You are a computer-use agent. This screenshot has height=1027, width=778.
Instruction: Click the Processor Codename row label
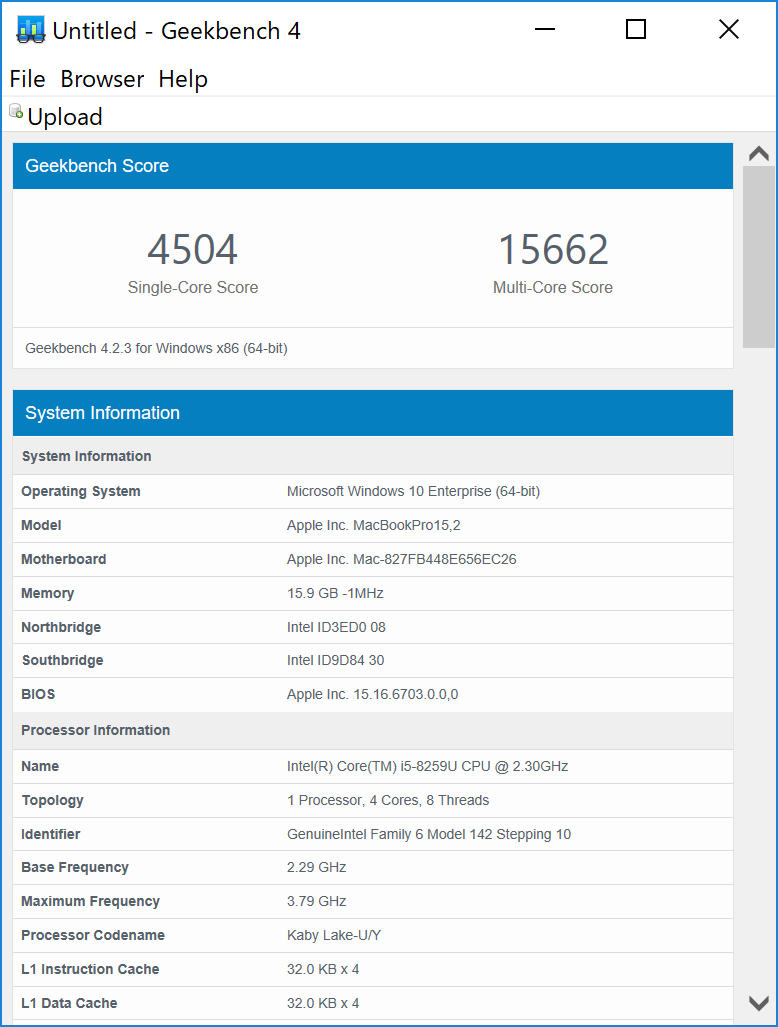tap(93, 936)
